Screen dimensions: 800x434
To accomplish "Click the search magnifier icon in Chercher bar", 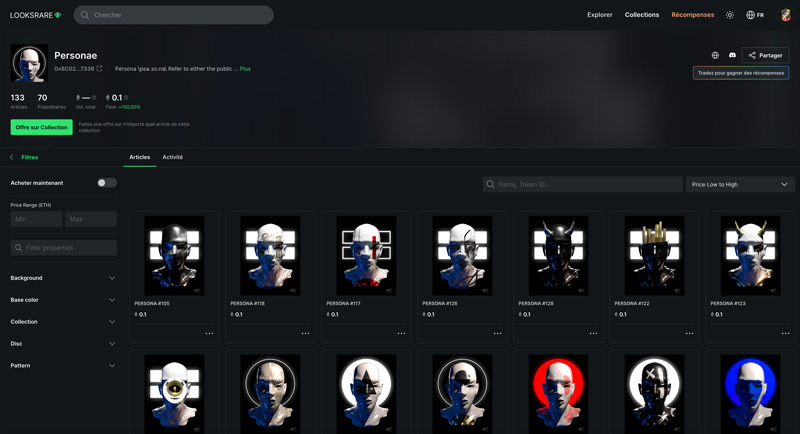I will [x=85, y=15].
